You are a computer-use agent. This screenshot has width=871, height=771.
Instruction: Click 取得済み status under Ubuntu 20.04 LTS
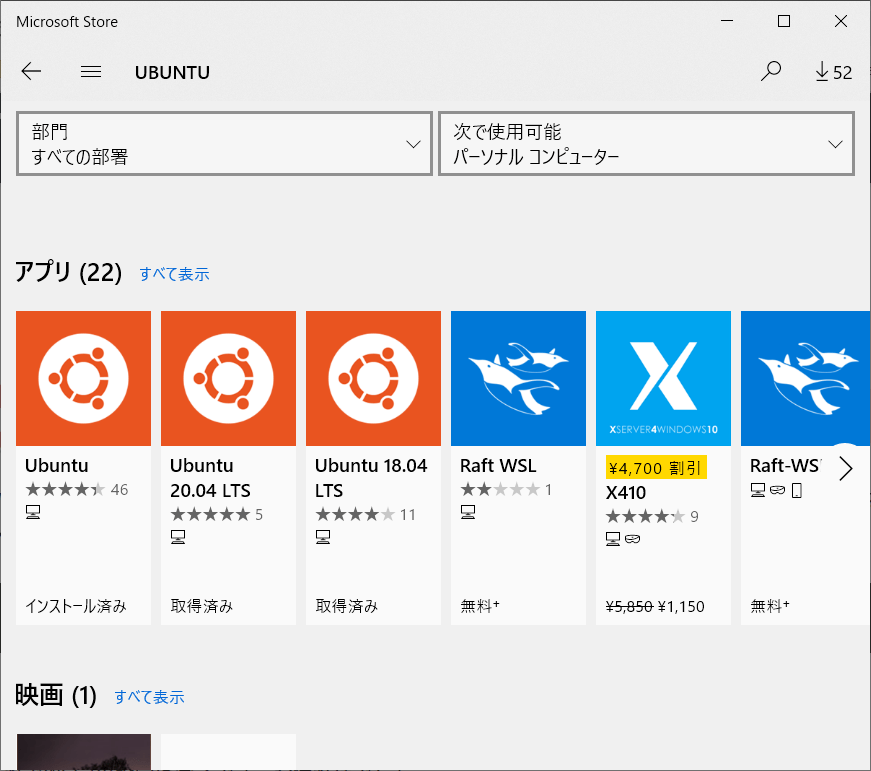tap(202, 606)
